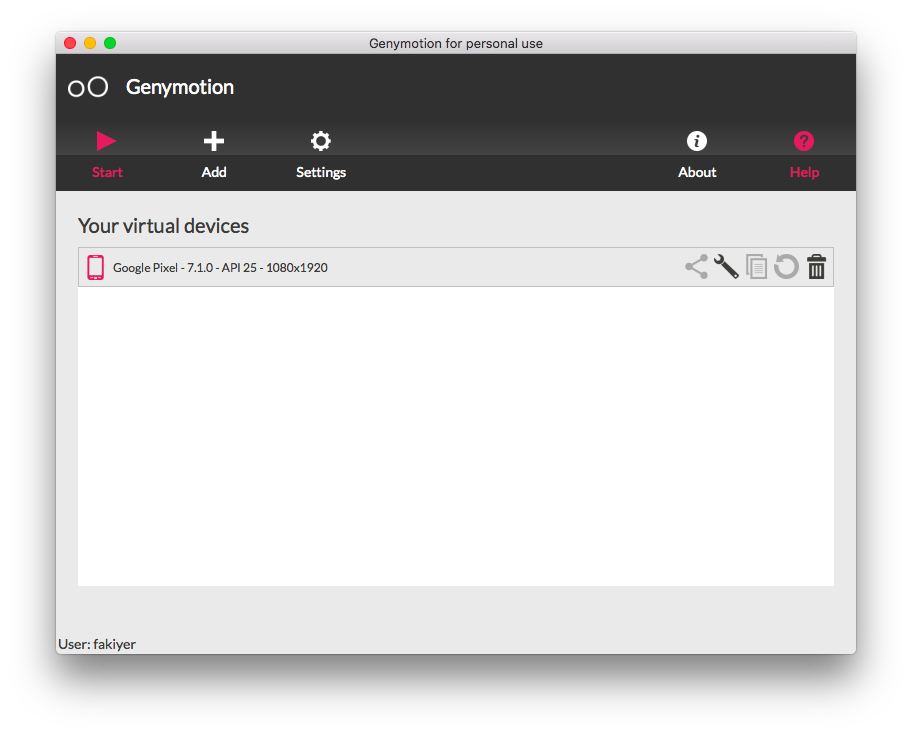912x734 pixels.
Task: Close the Genymotion window
Action: coord(70,43)
